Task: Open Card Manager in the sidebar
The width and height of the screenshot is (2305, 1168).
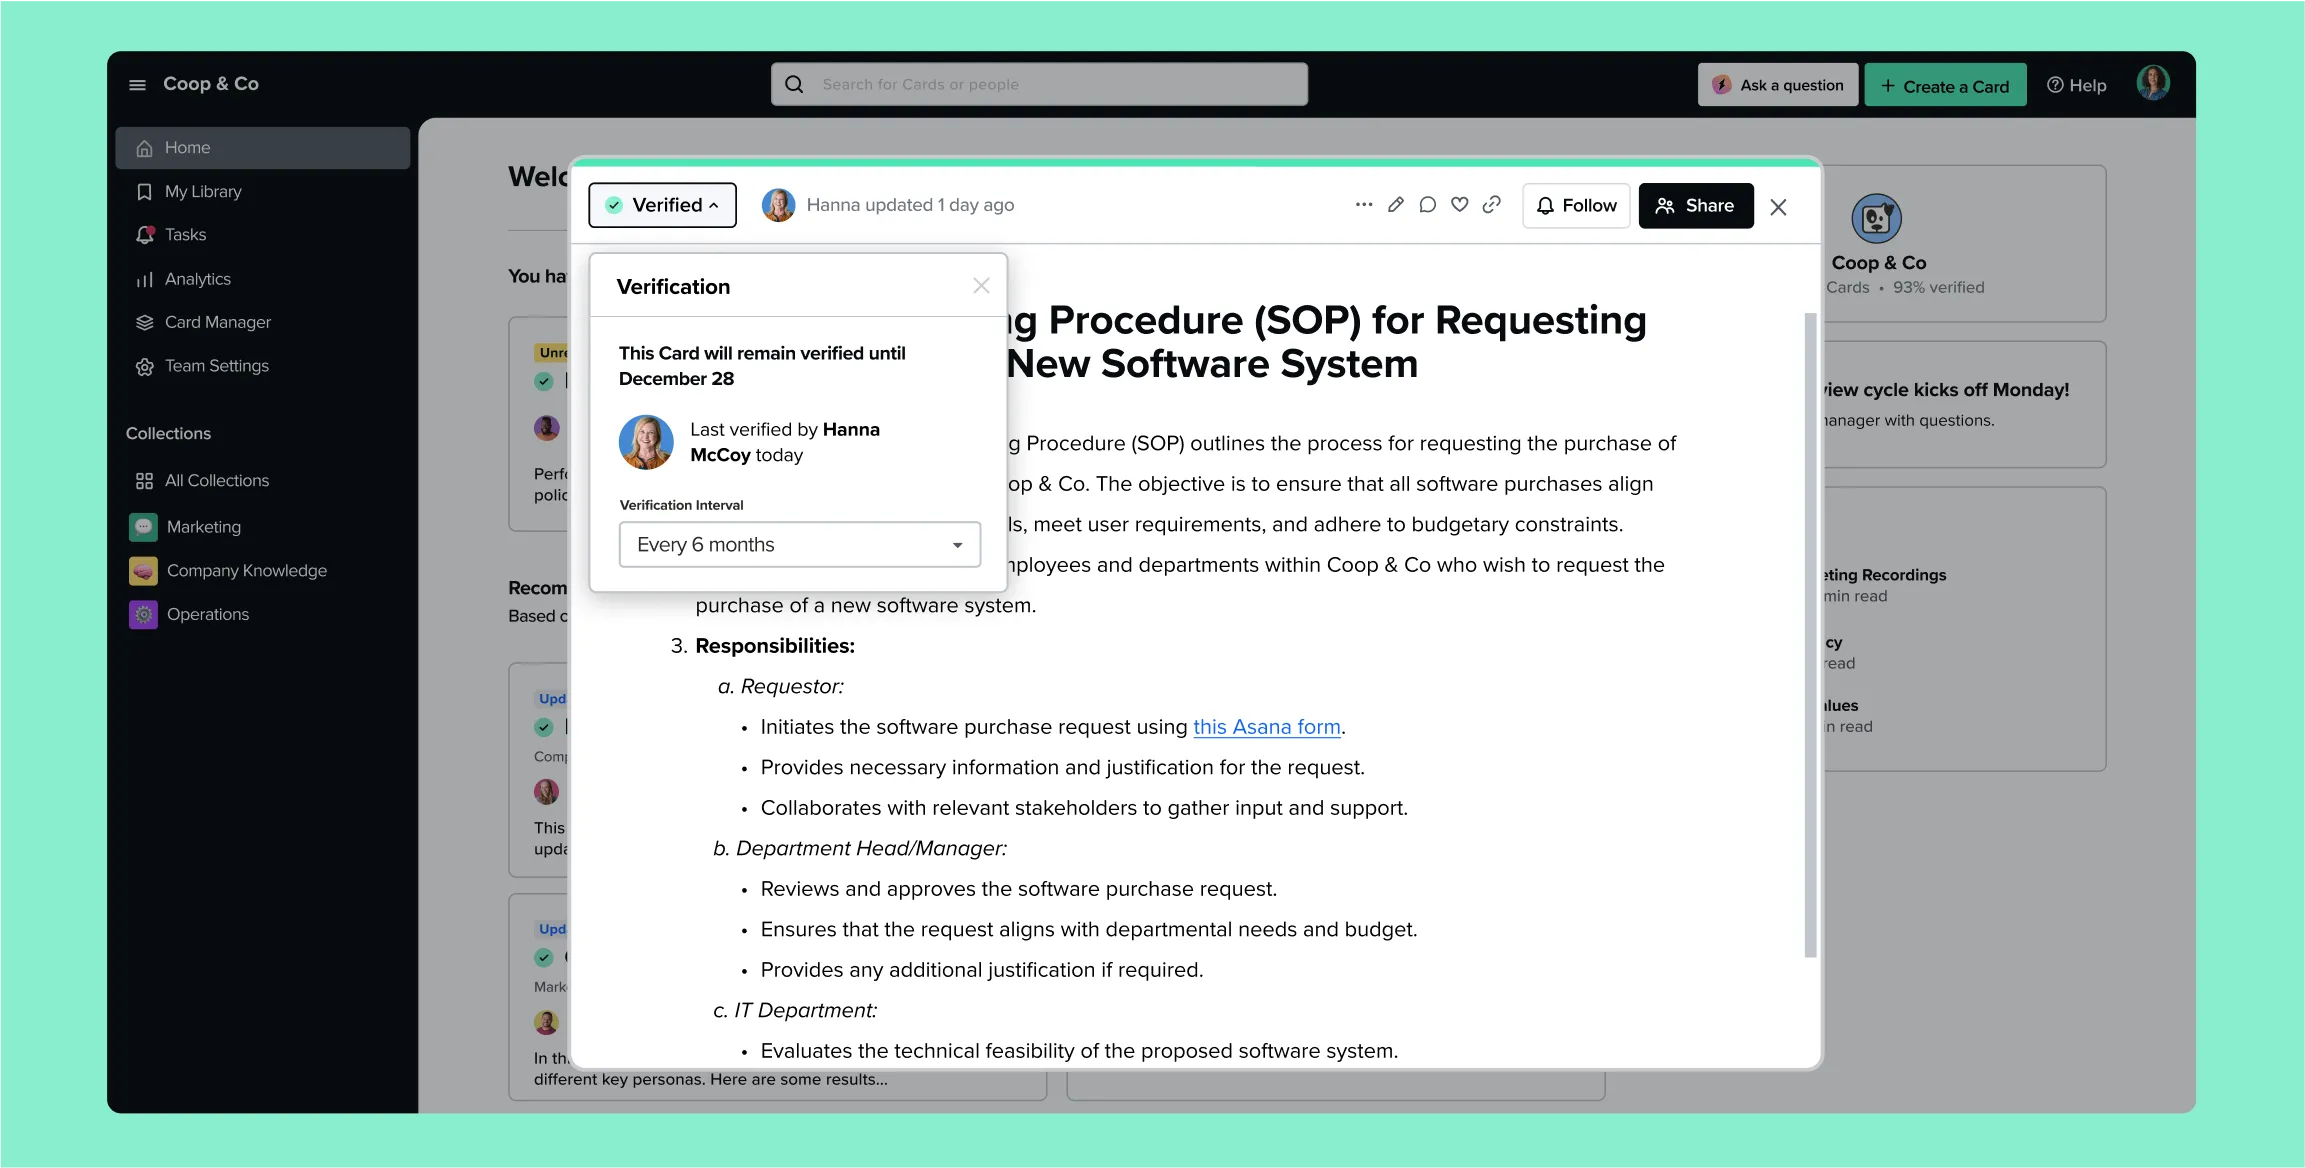Action: pyautogui.click(x=217, y=322)
